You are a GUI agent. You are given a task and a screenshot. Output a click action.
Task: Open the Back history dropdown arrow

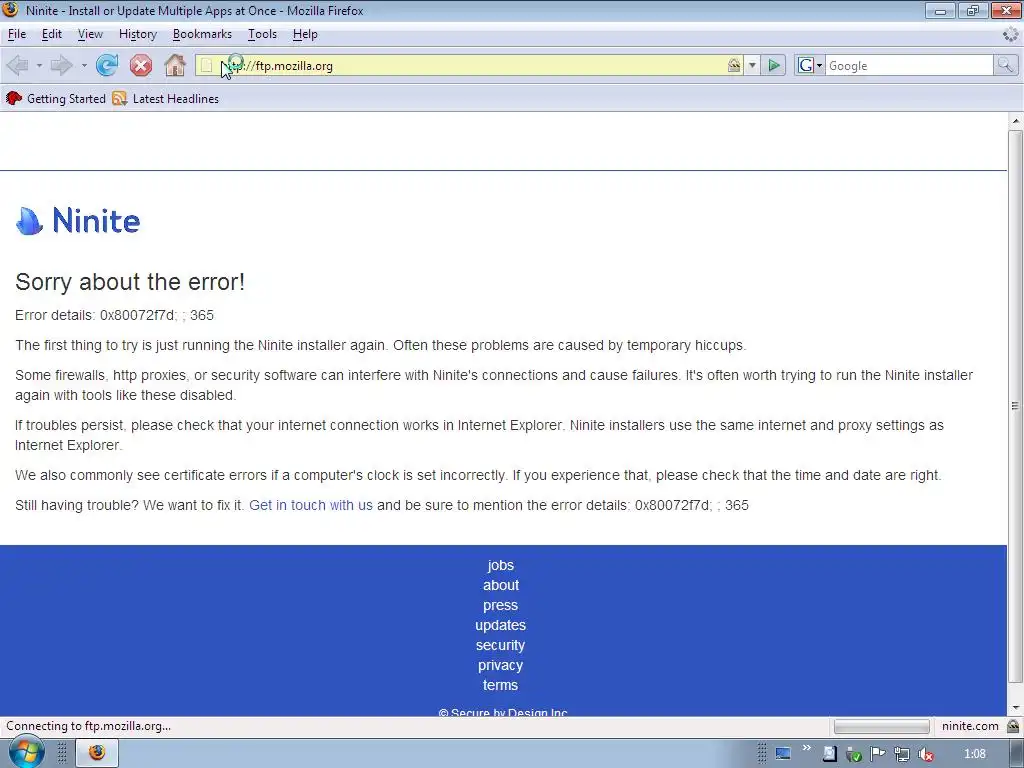(39, 65)
